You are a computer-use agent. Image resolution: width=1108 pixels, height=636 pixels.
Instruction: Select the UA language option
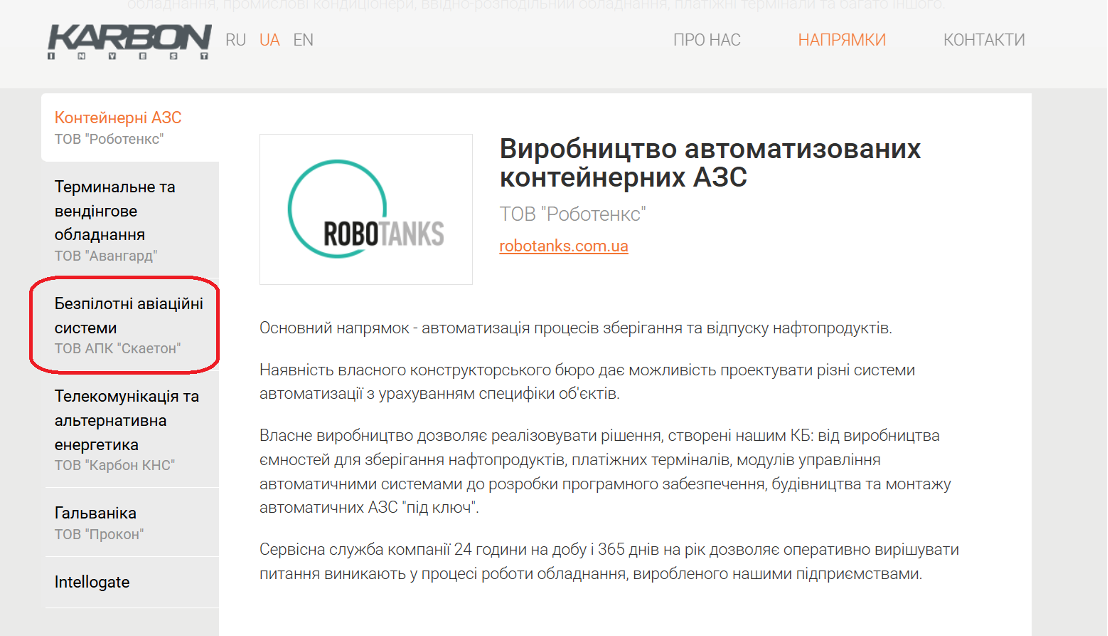(x=269, y=40)
